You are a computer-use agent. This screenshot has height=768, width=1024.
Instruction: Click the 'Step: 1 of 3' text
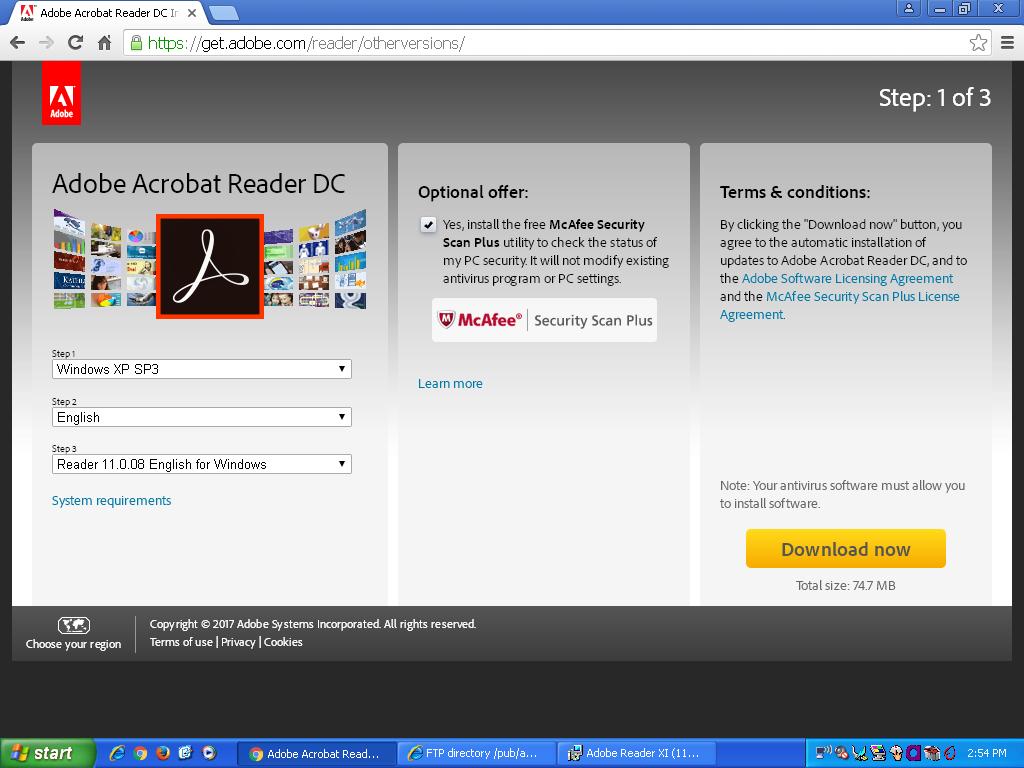click(x=935, y=98)
